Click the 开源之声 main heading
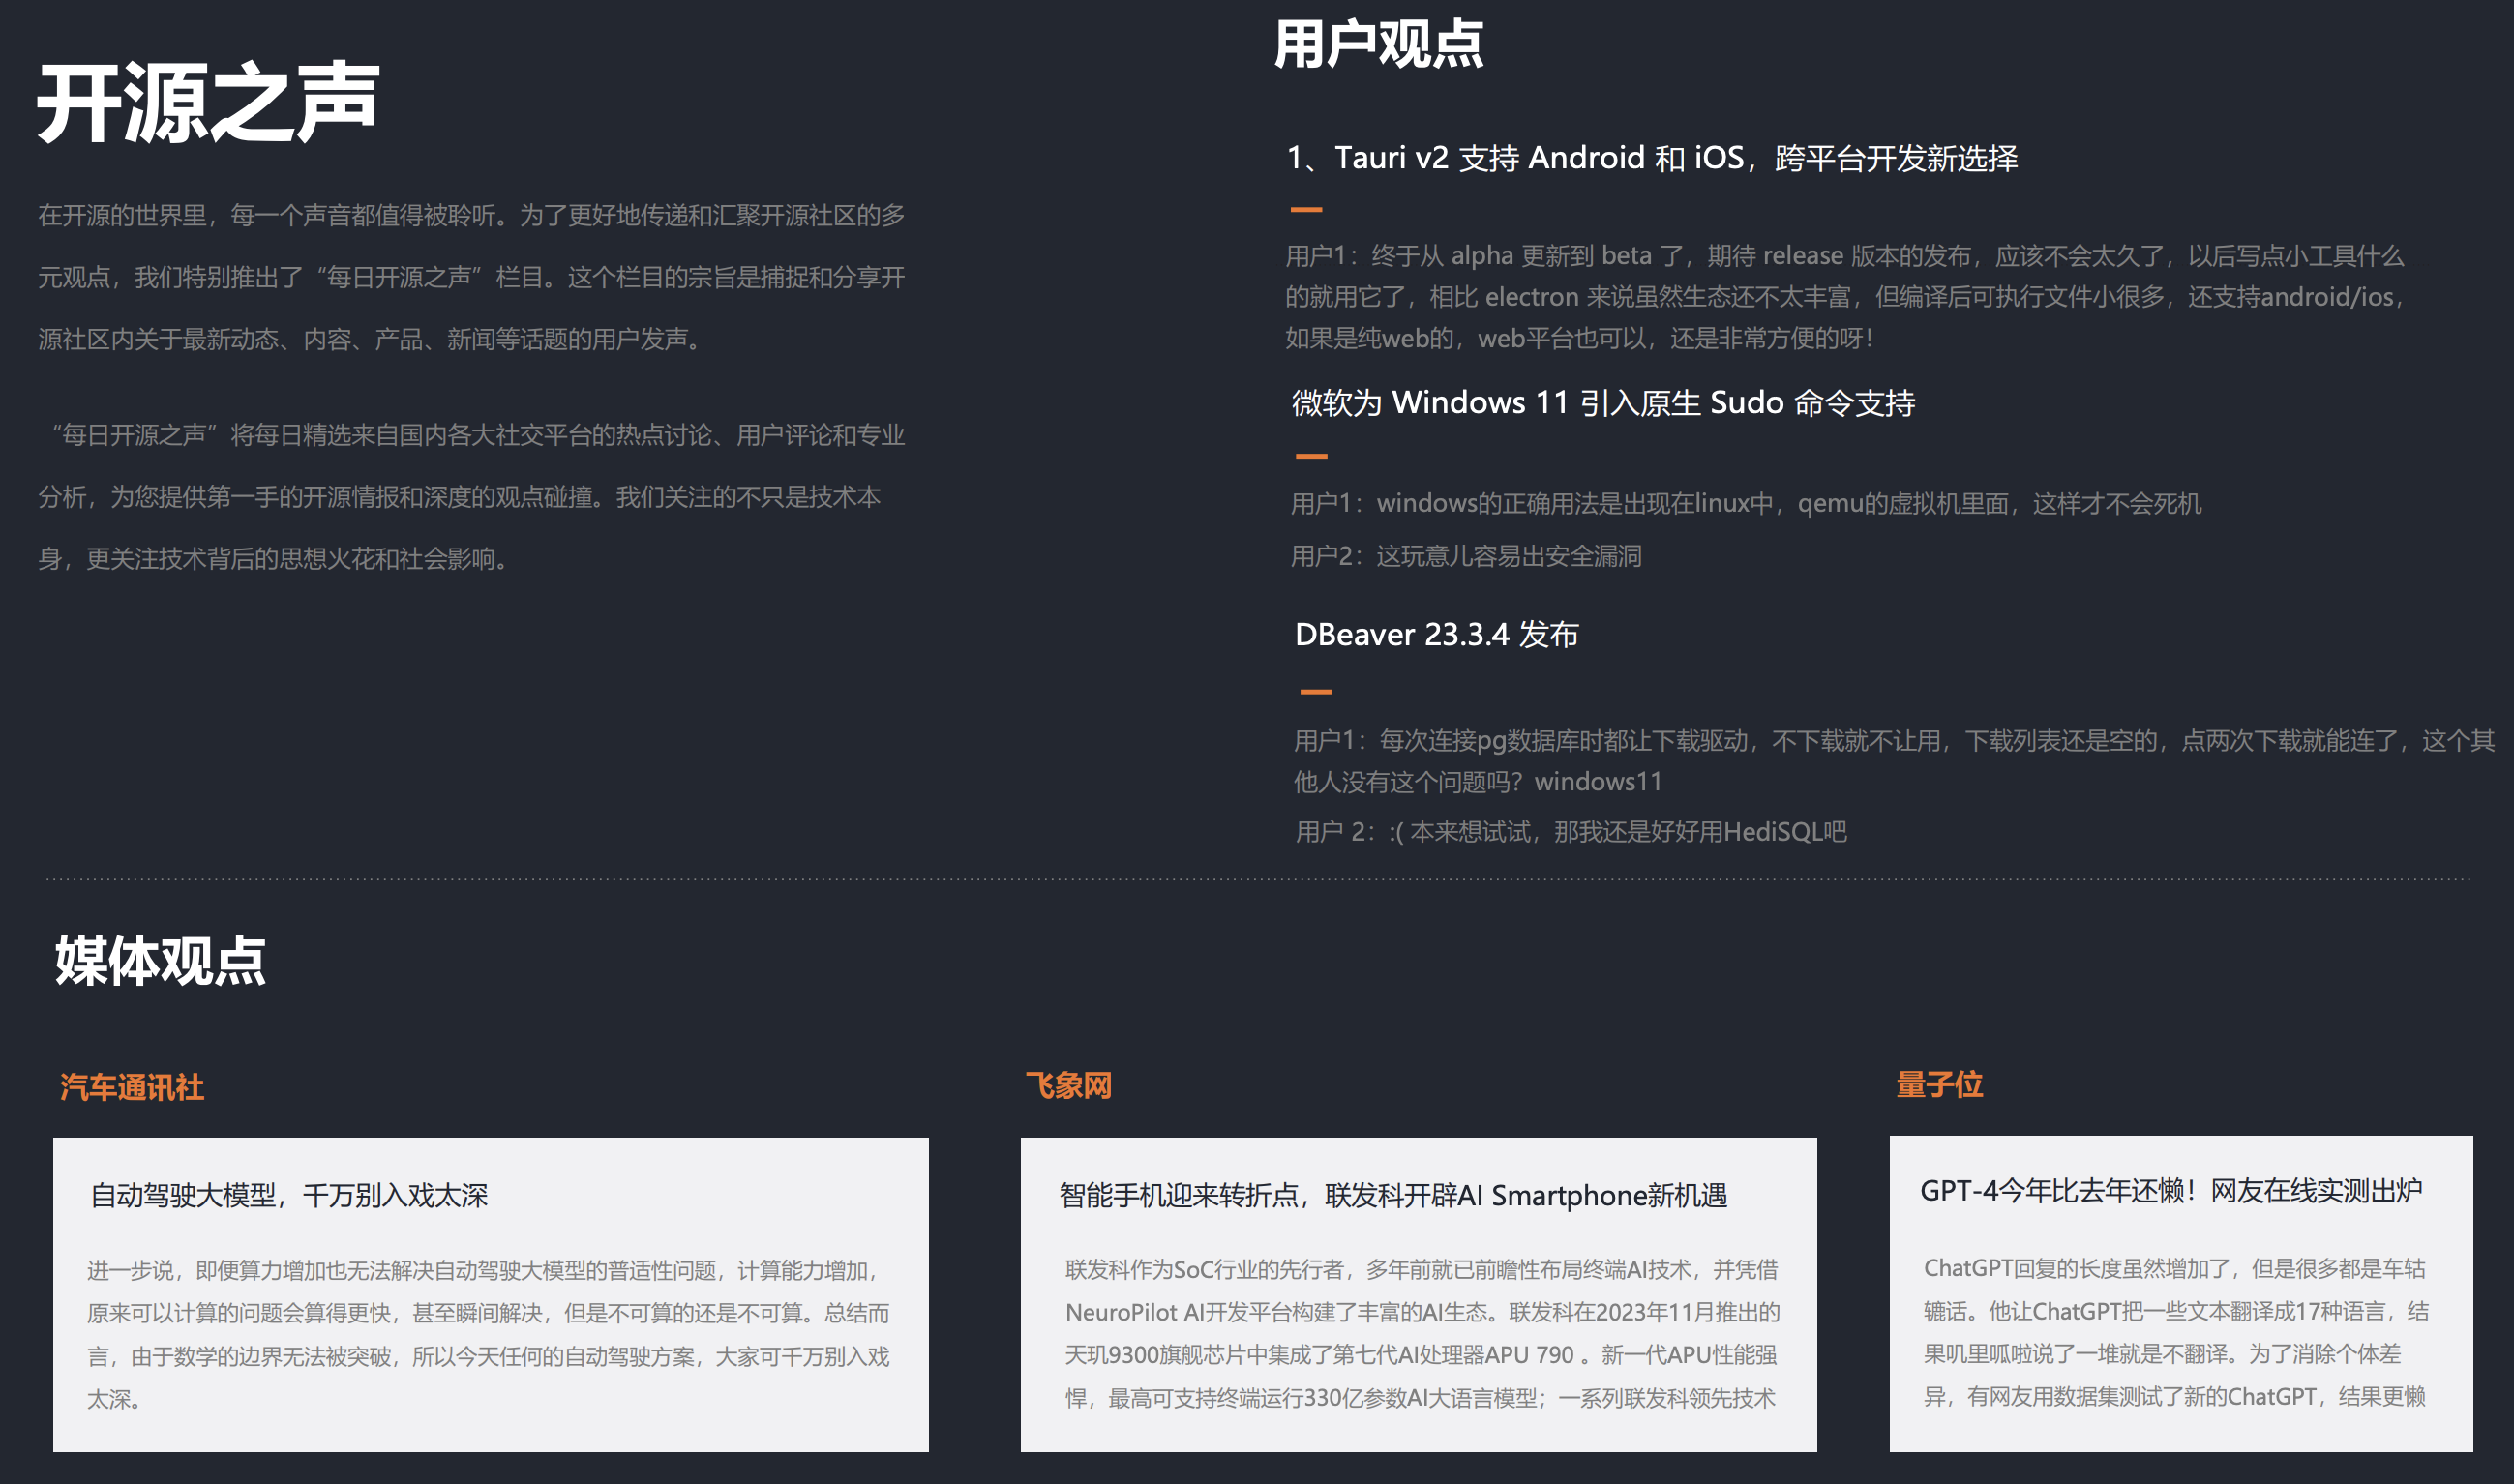2514x1484 pixels. (x=207, y=102)
